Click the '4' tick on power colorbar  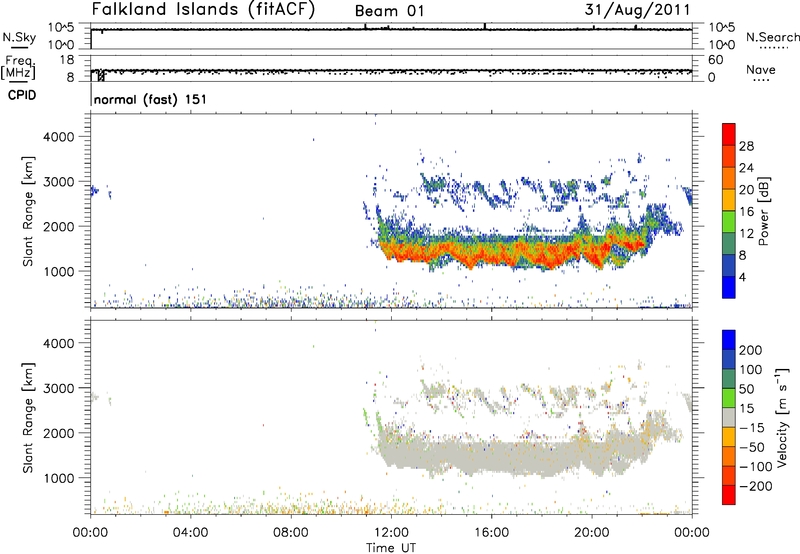[742, 277]
